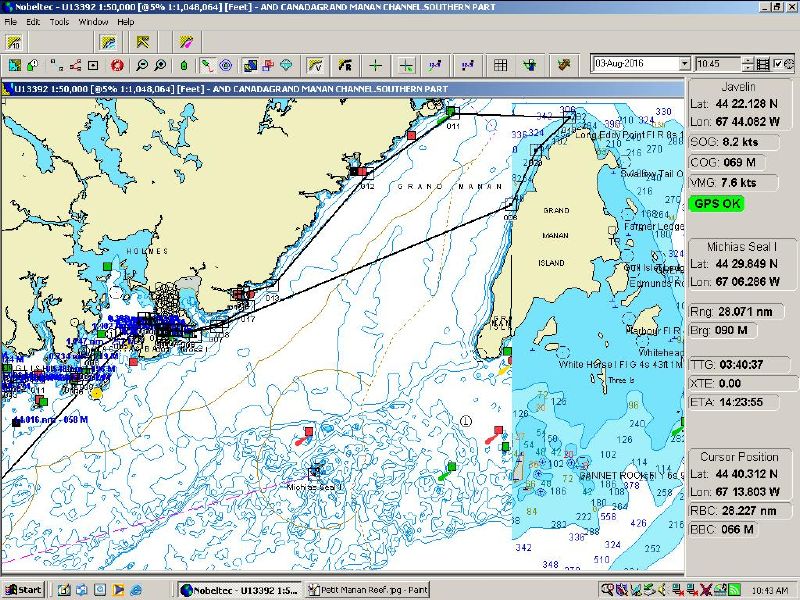Image resolution: width=800 pixels, height=600 pixels.
Task: Open the Edit menu
Action: click(33, 21)
